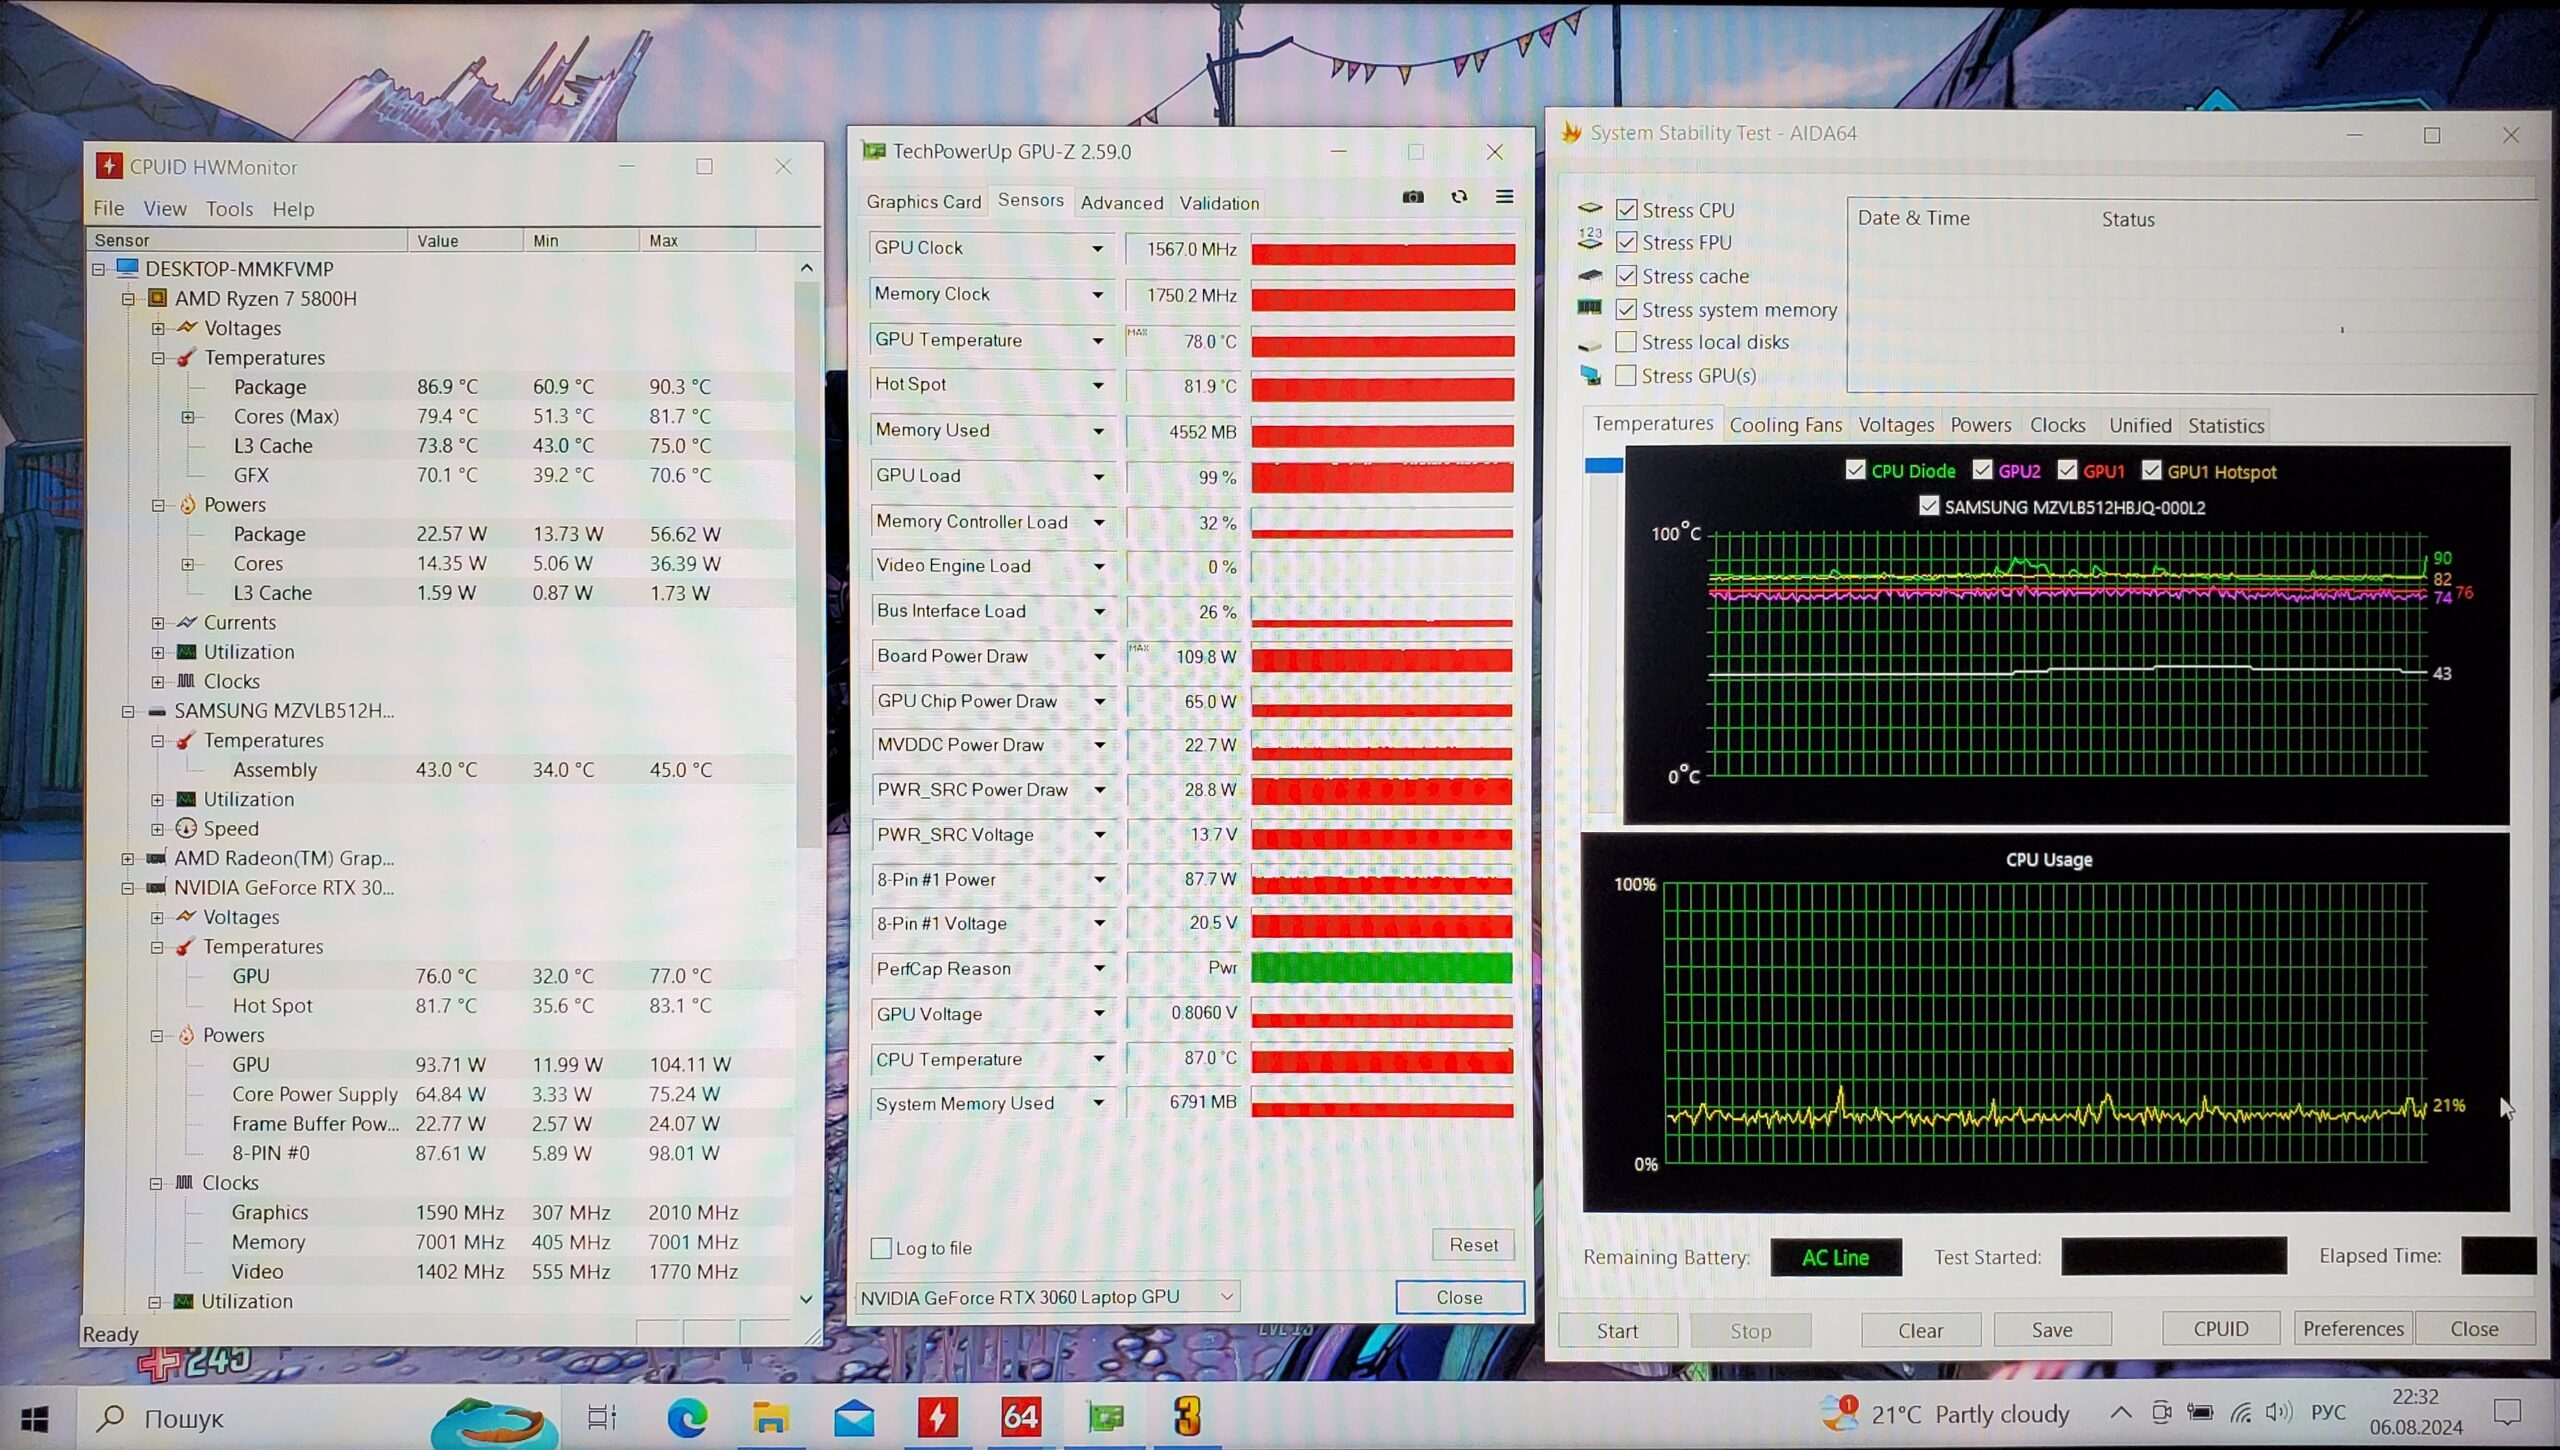The image size is (2560, 1450).
Task: Open Mail app from taskbar
Action: [x=854, y=1417]
